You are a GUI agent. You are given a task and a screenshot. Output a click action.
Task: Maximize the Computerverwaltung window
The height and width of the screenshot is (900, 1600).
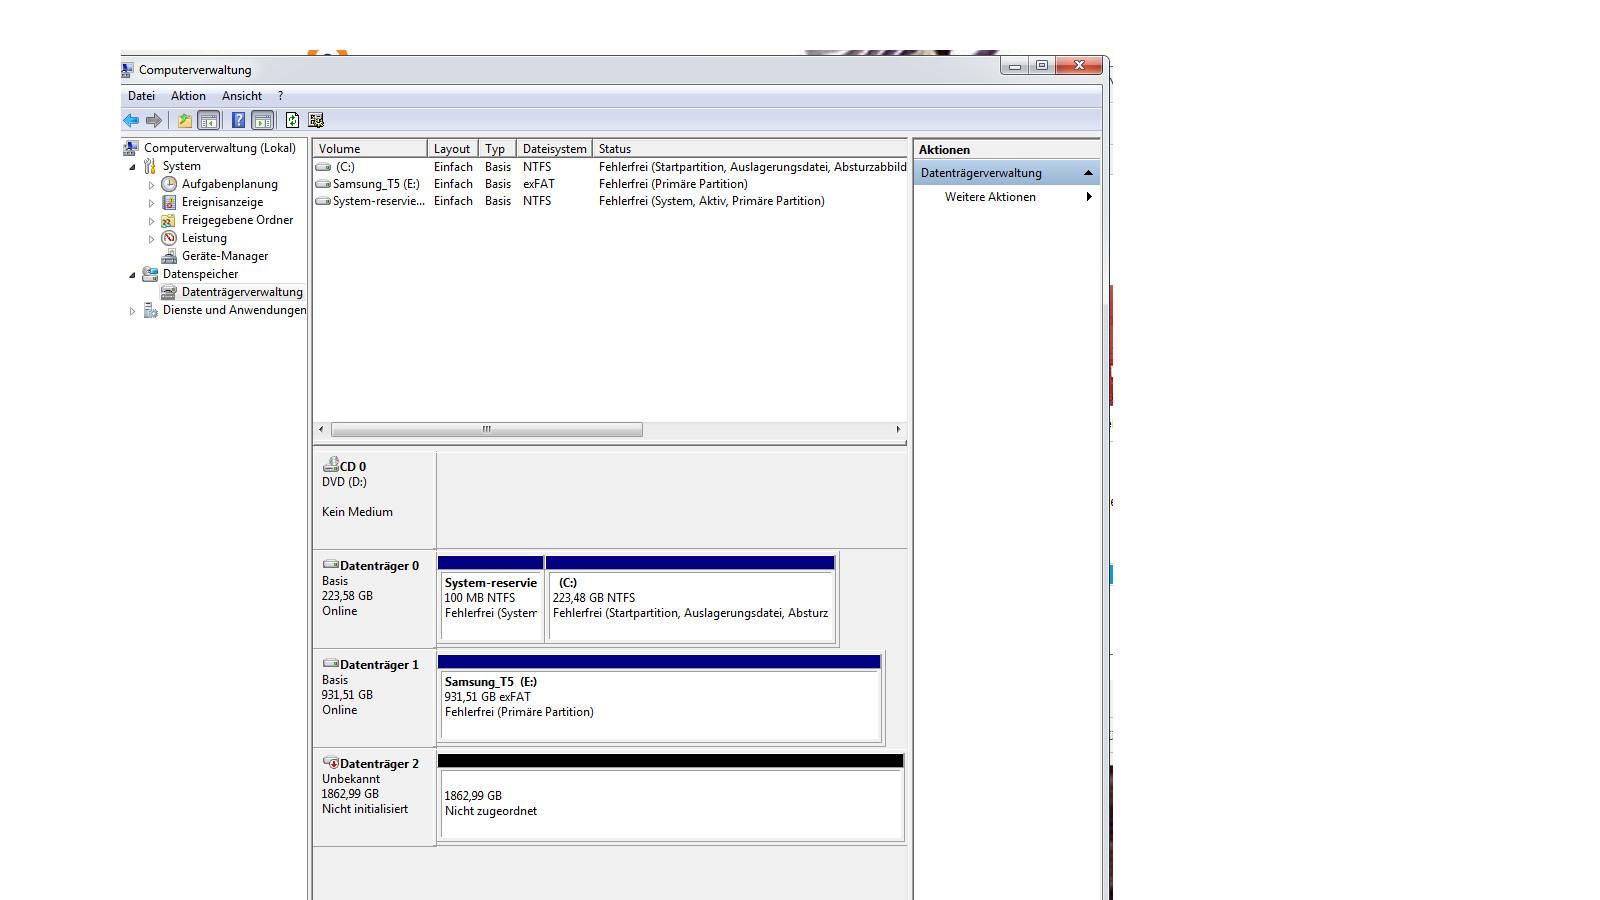(x=1041, y=65)
